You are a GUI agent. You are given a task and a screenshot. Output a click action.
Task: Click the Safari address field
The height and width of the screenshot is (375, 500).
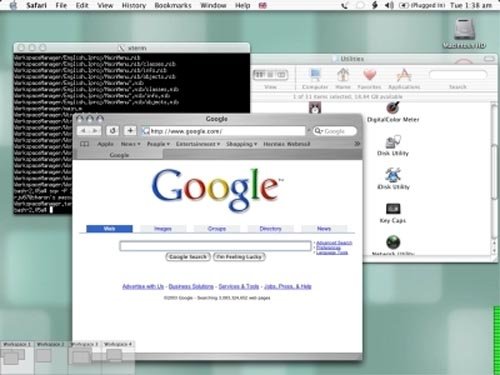(223, 131)
